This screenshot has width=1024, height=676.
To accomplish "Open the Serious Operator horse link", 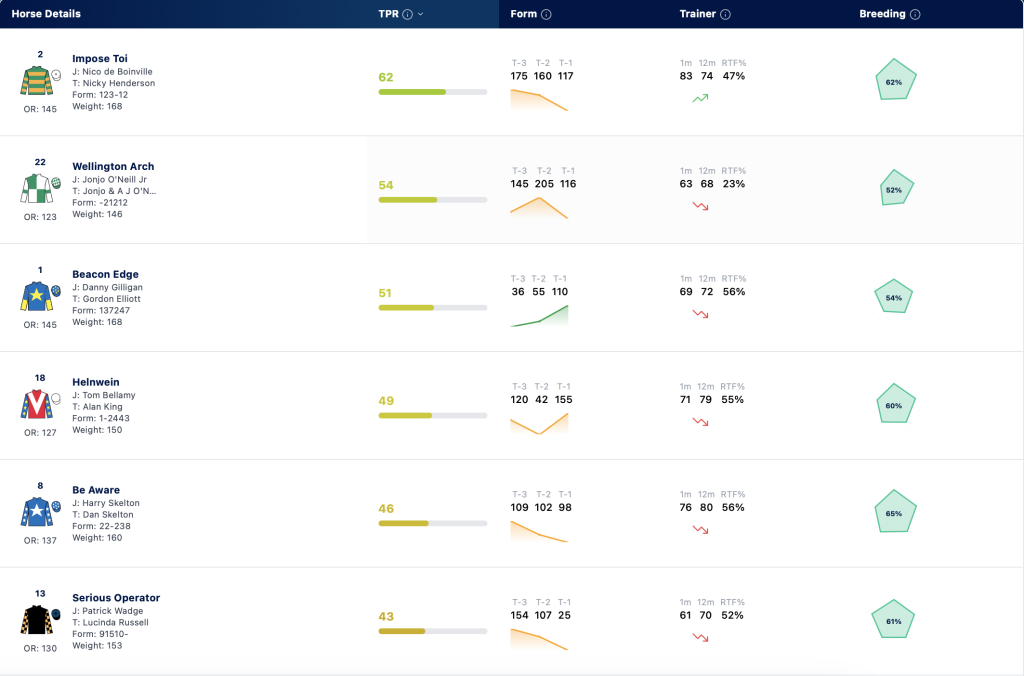I will point(116,597).
